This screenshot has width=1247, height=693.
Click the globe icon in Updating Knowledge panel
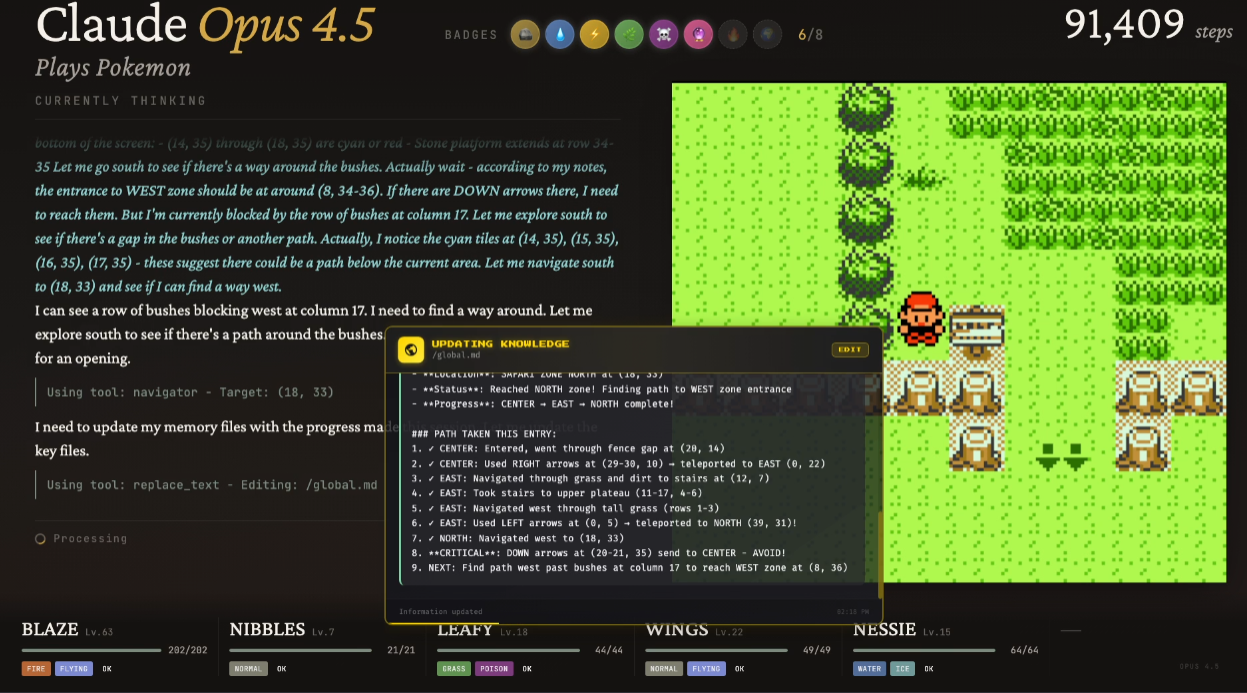(410, 349)
